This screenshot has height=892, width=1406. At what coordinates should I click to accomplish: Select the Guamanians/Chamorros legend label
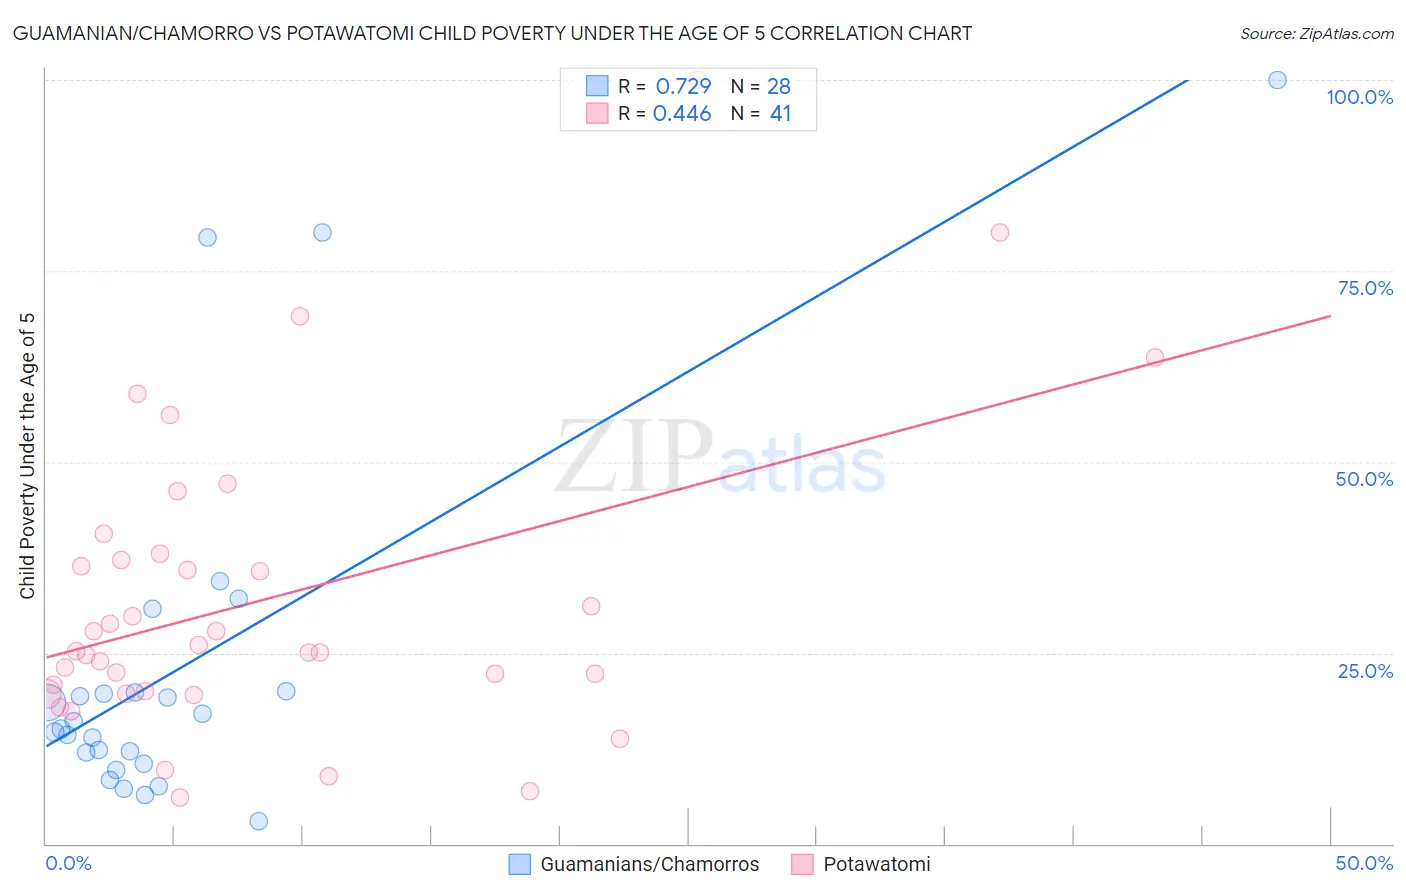point(649,864)
